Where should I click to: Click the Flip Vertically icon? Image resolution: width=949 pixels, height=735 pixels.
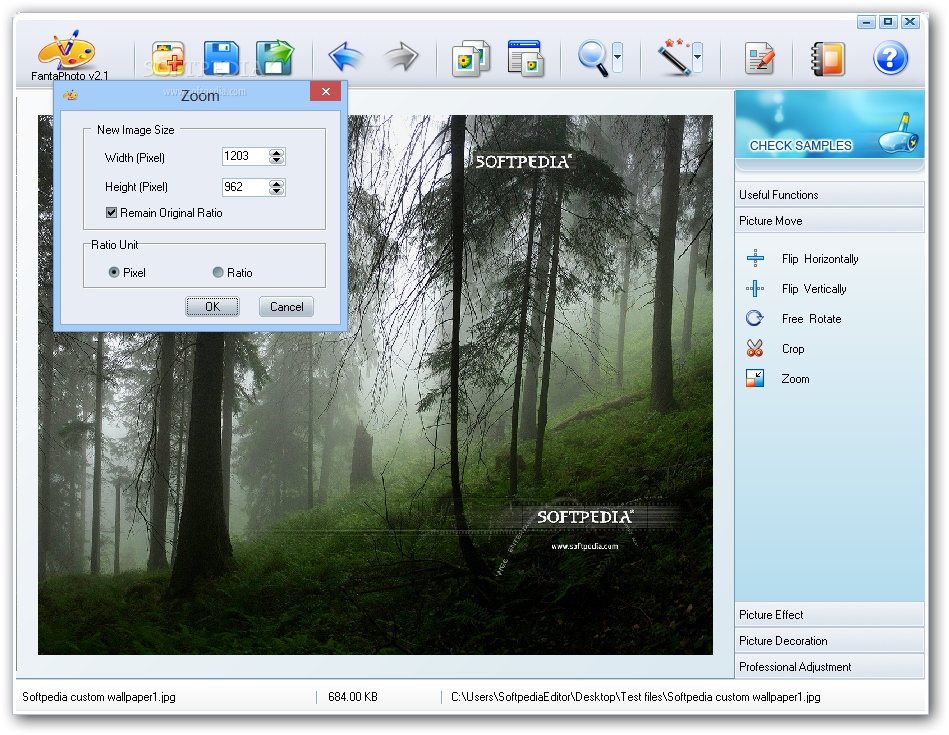coord(755,288)
